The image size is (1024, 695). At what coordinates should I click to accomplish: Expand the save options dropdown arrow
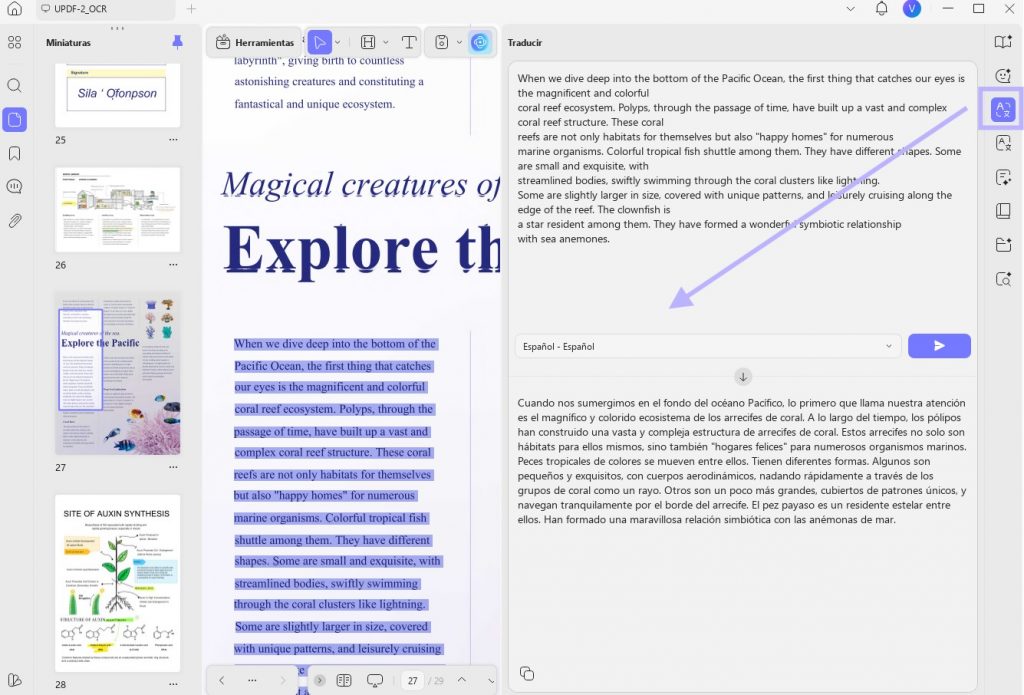[459, 42]
